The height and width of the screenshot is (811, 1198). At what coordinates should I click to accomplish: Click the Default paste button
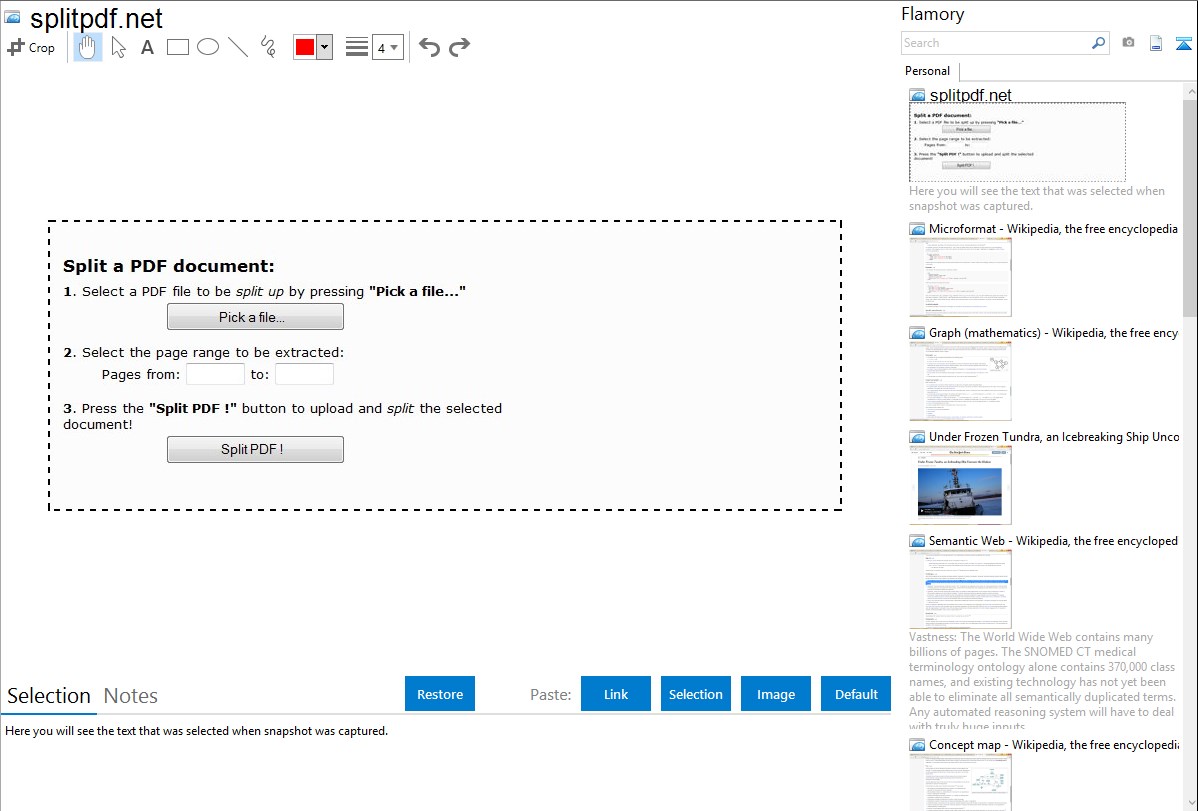856,694
